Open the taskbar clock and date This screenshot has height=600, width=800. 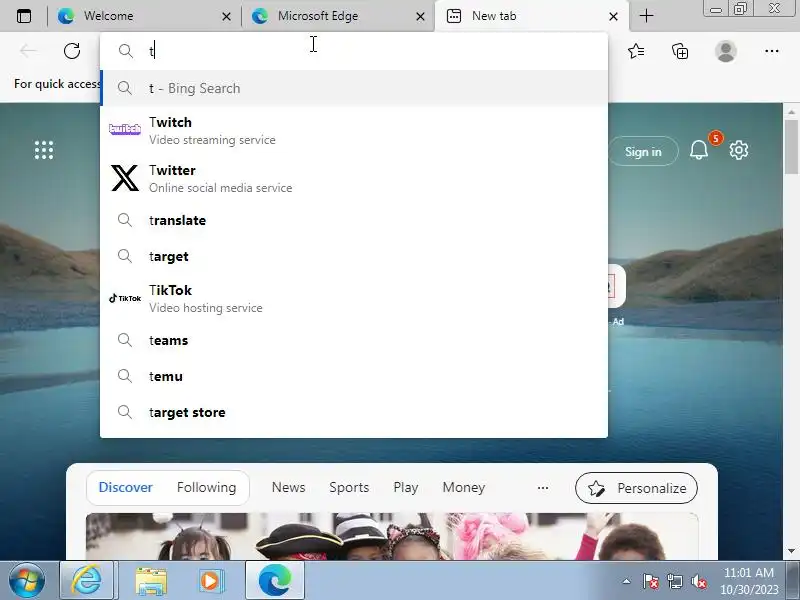tap(749, 581)
